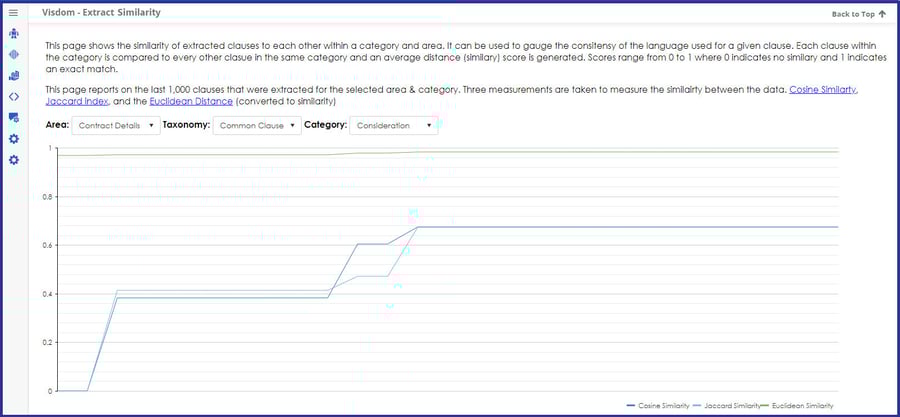900x417 pixels.
Task: Click the 0.4 y-axis label
Action: 47,294
